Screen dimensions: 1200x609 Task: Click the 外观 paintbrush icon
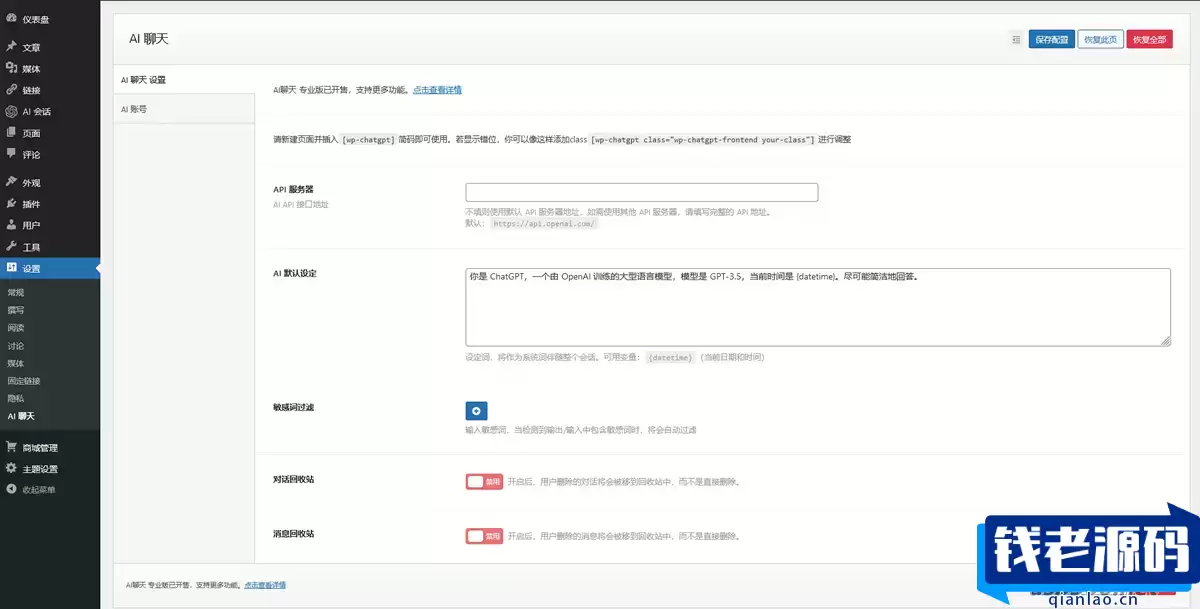(x=11, y=183)
